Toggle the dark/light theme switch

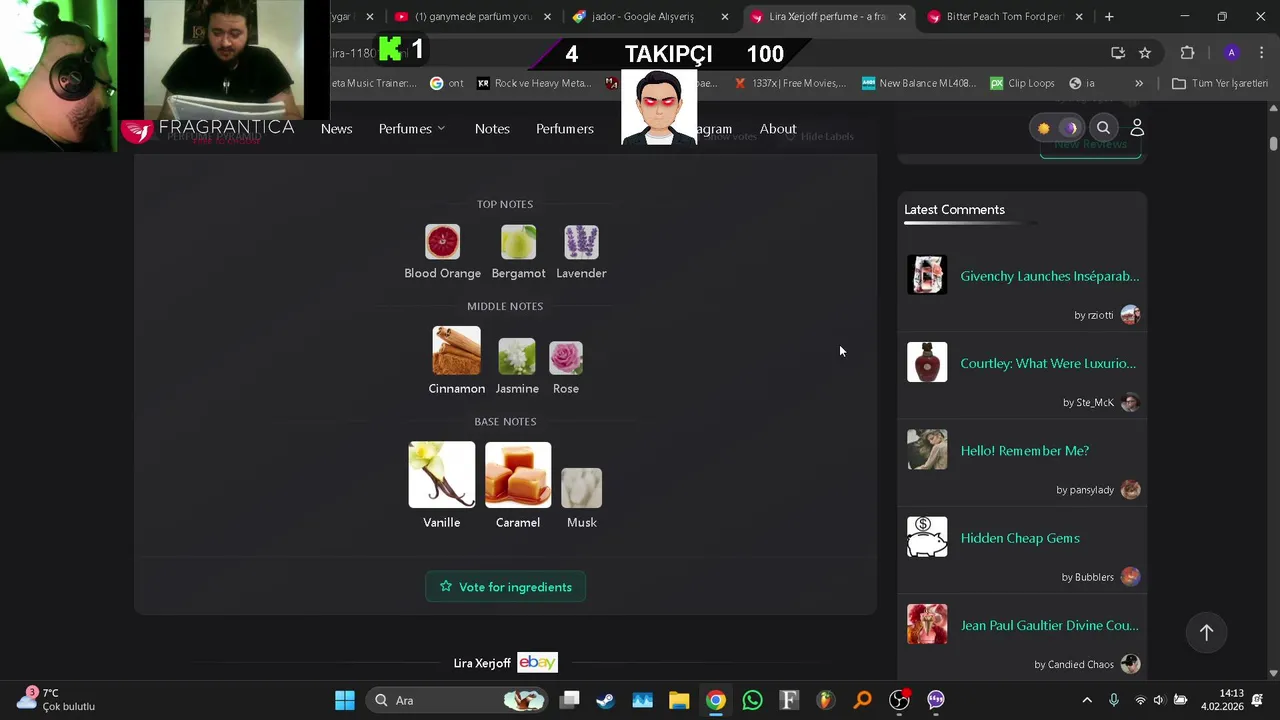[1056, 128]
